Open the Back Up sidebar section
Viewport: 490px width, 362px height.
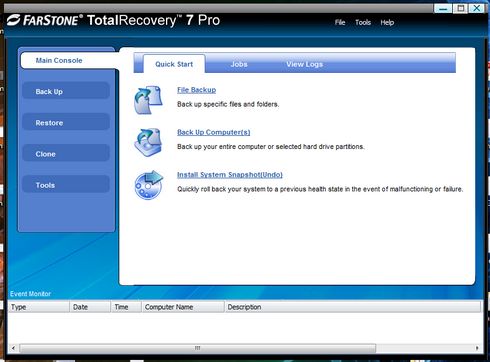coord(66,91)
